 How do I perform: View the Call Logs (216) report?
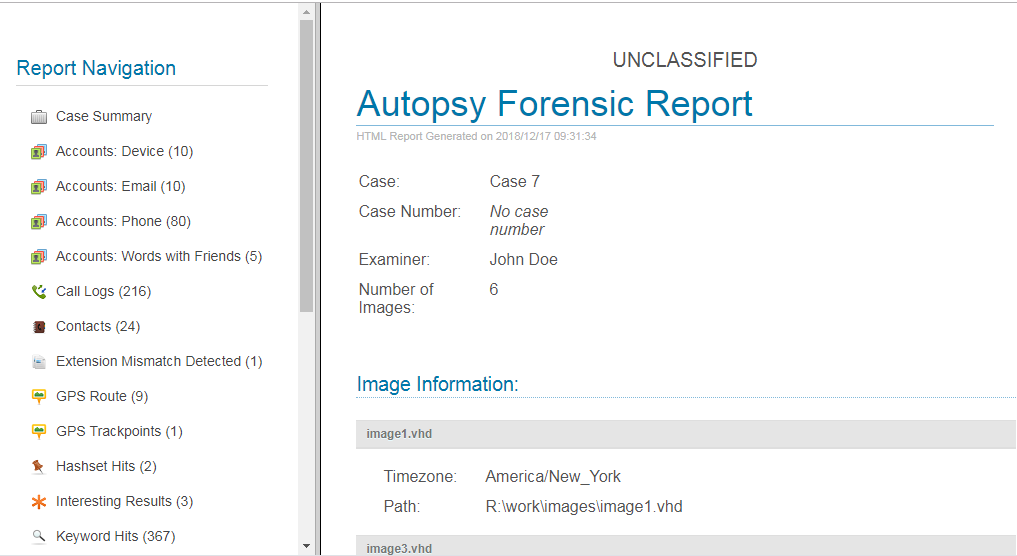[103, 291]
